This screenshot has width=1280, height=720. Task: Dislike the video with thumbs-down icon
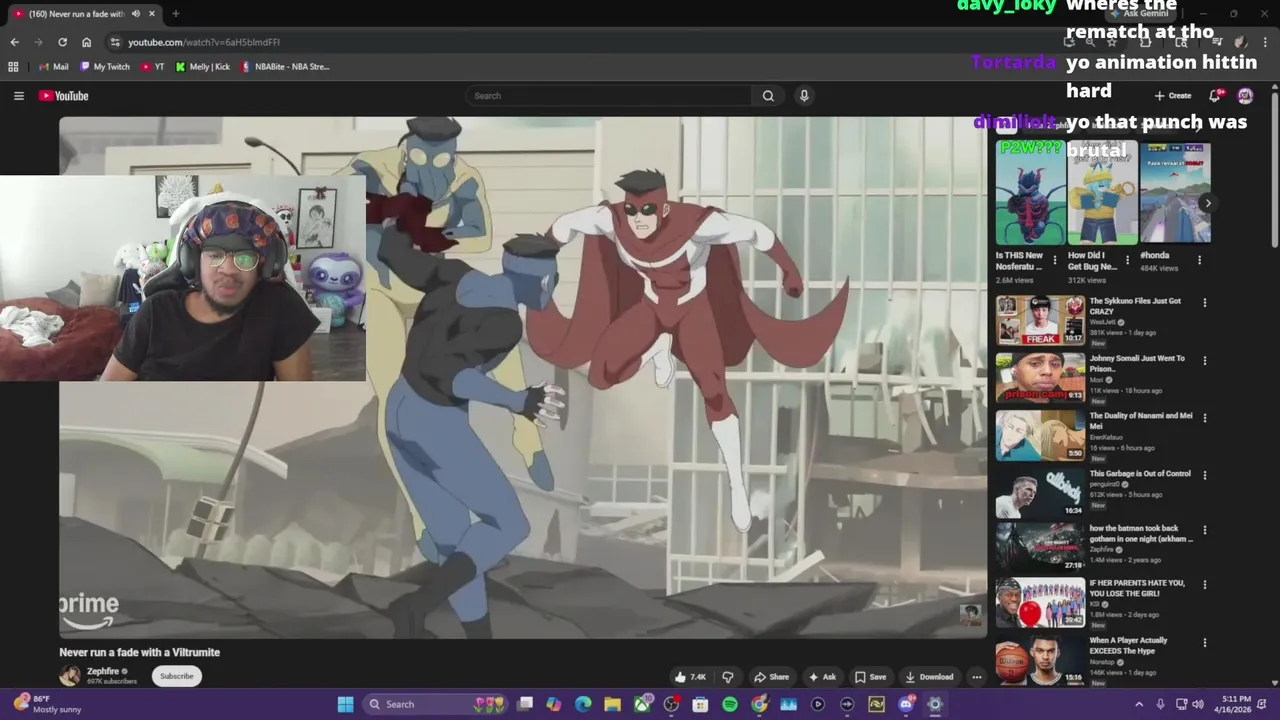click(x=728, y=677)
